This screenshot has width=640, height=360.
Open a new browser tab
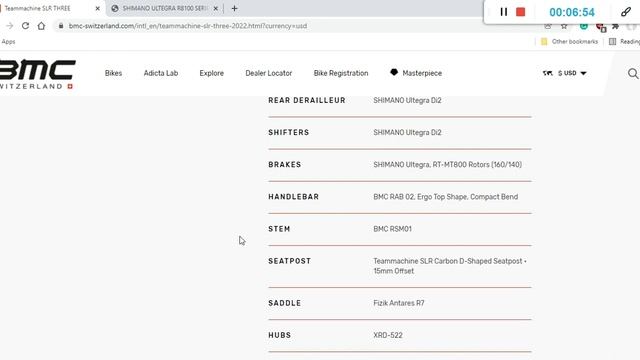tap(234, 8)
